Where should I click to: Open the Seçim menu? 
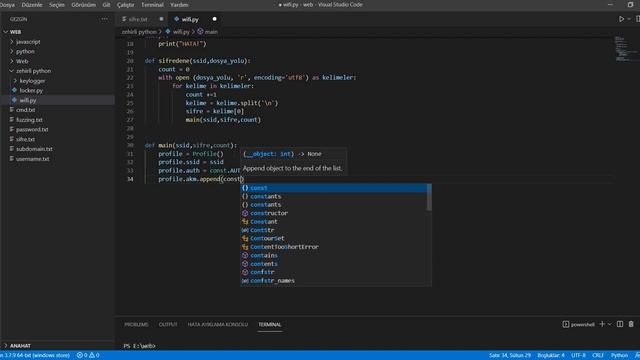pos(57,5)
